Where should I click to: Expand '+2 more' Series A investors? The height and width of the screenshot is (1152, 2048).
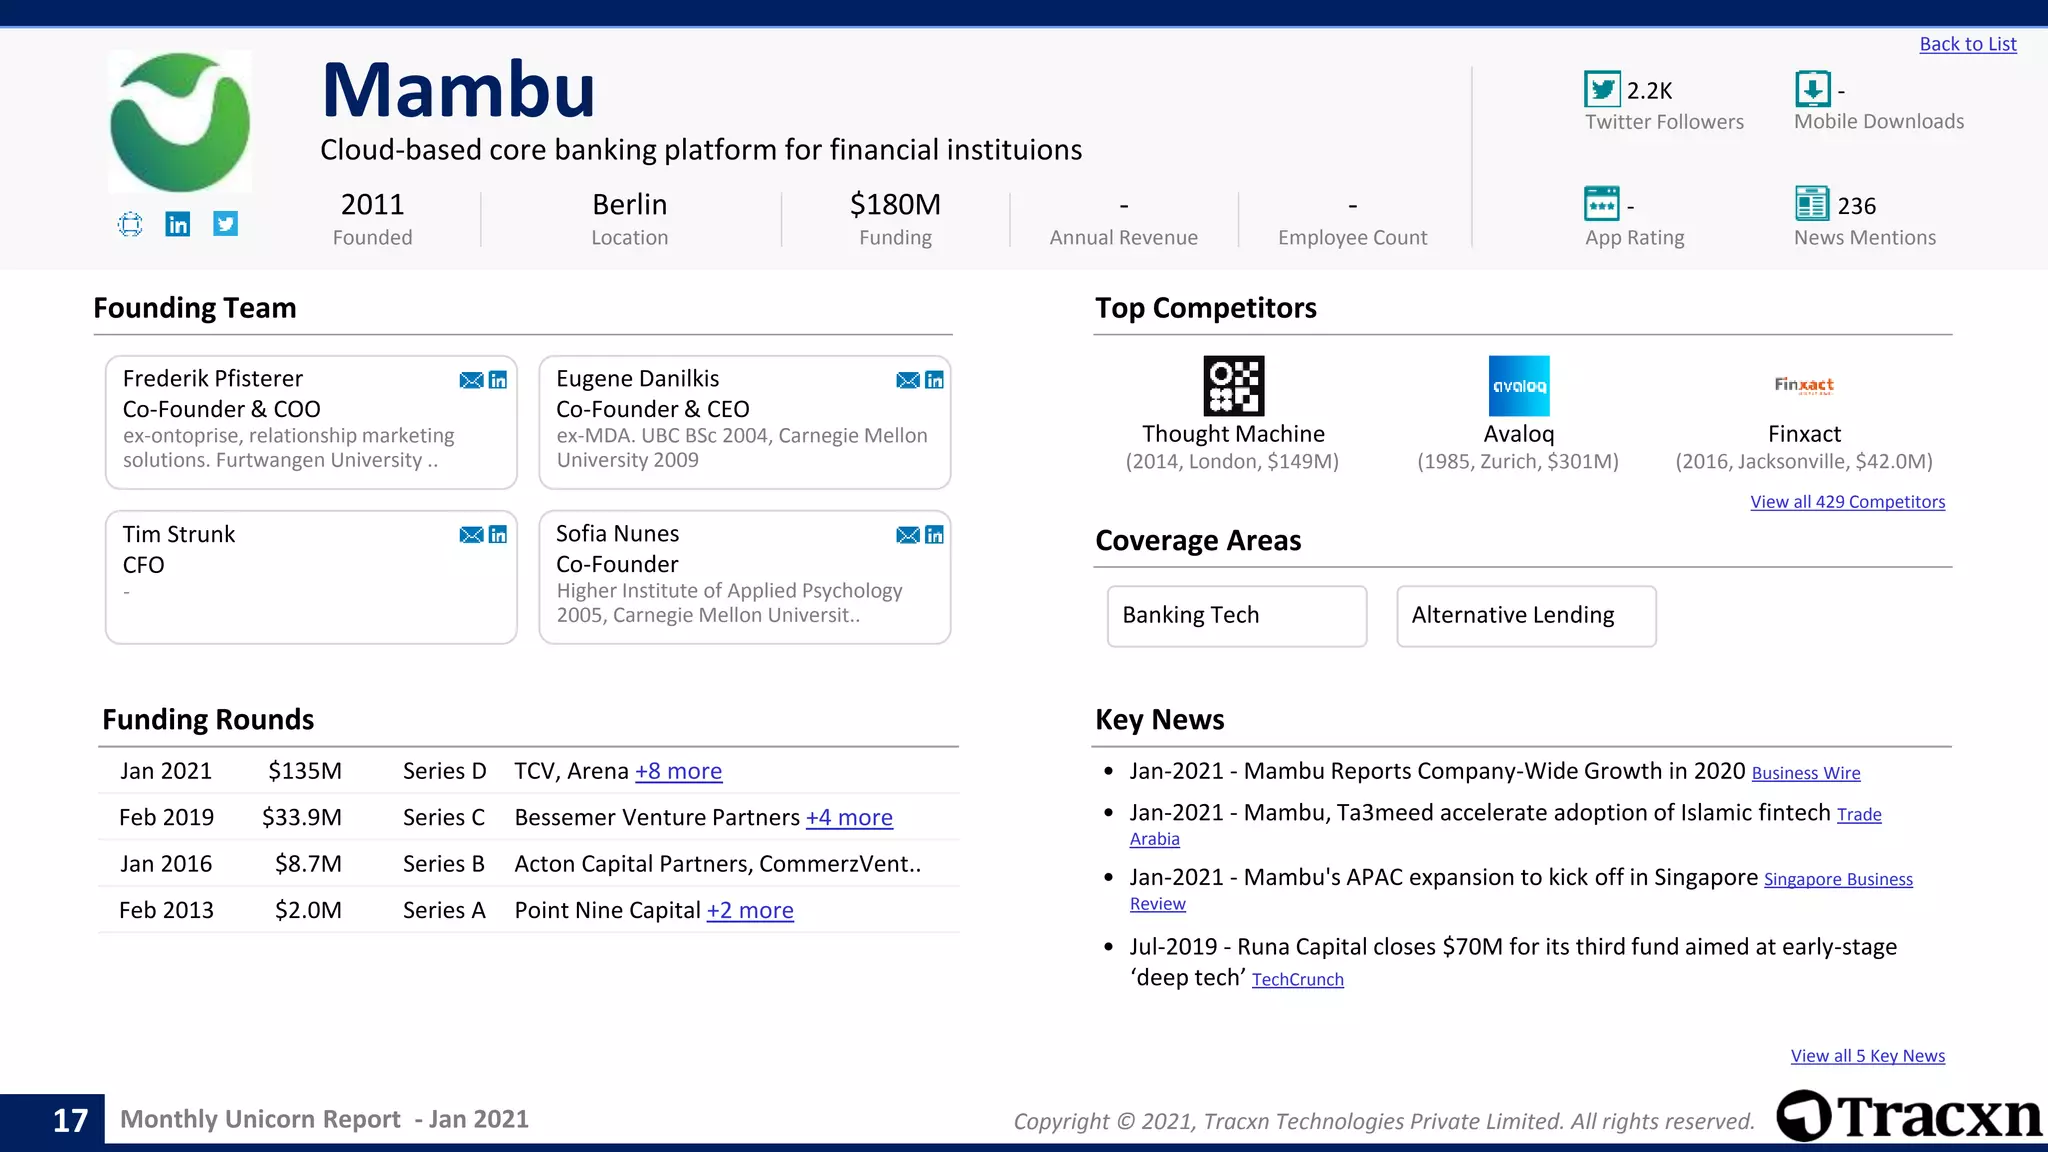click(750, 910)
